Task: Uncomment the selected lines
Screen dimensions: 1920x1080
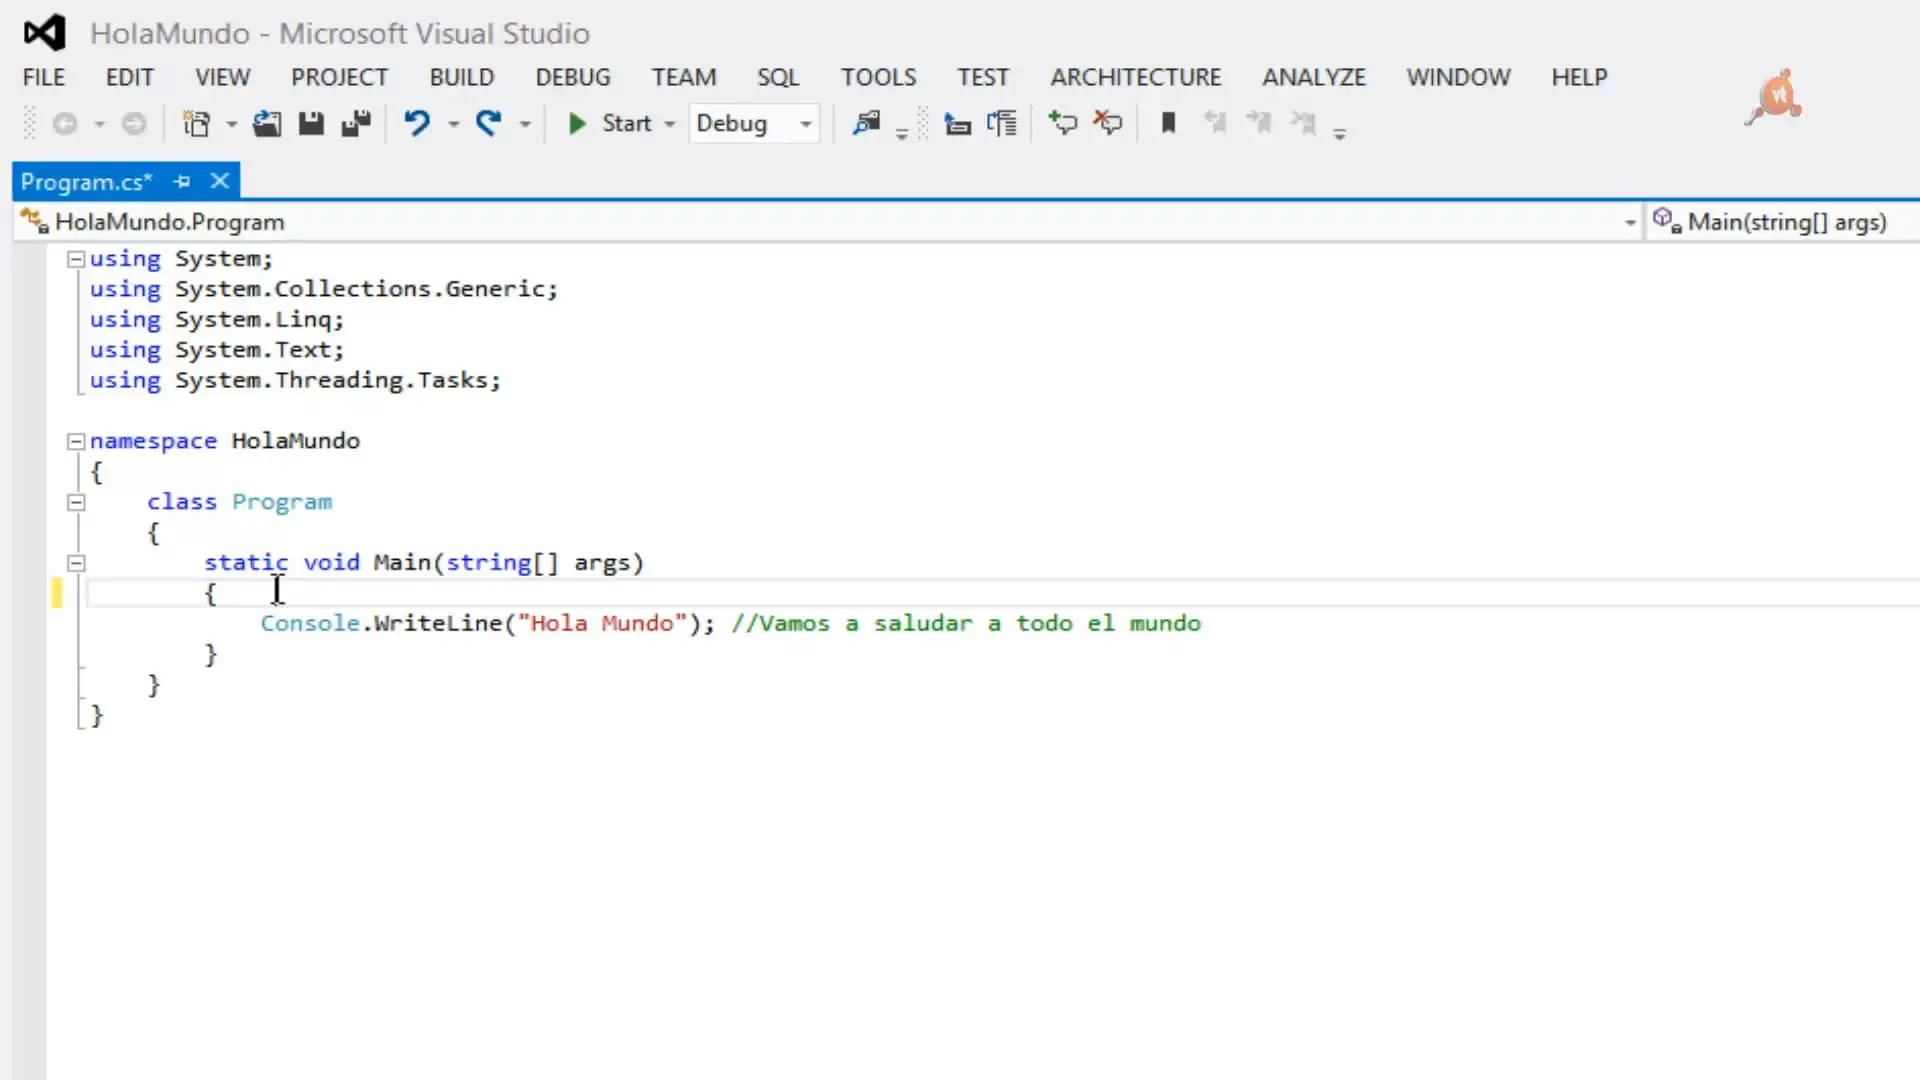Action: [x=1108, y=123]
